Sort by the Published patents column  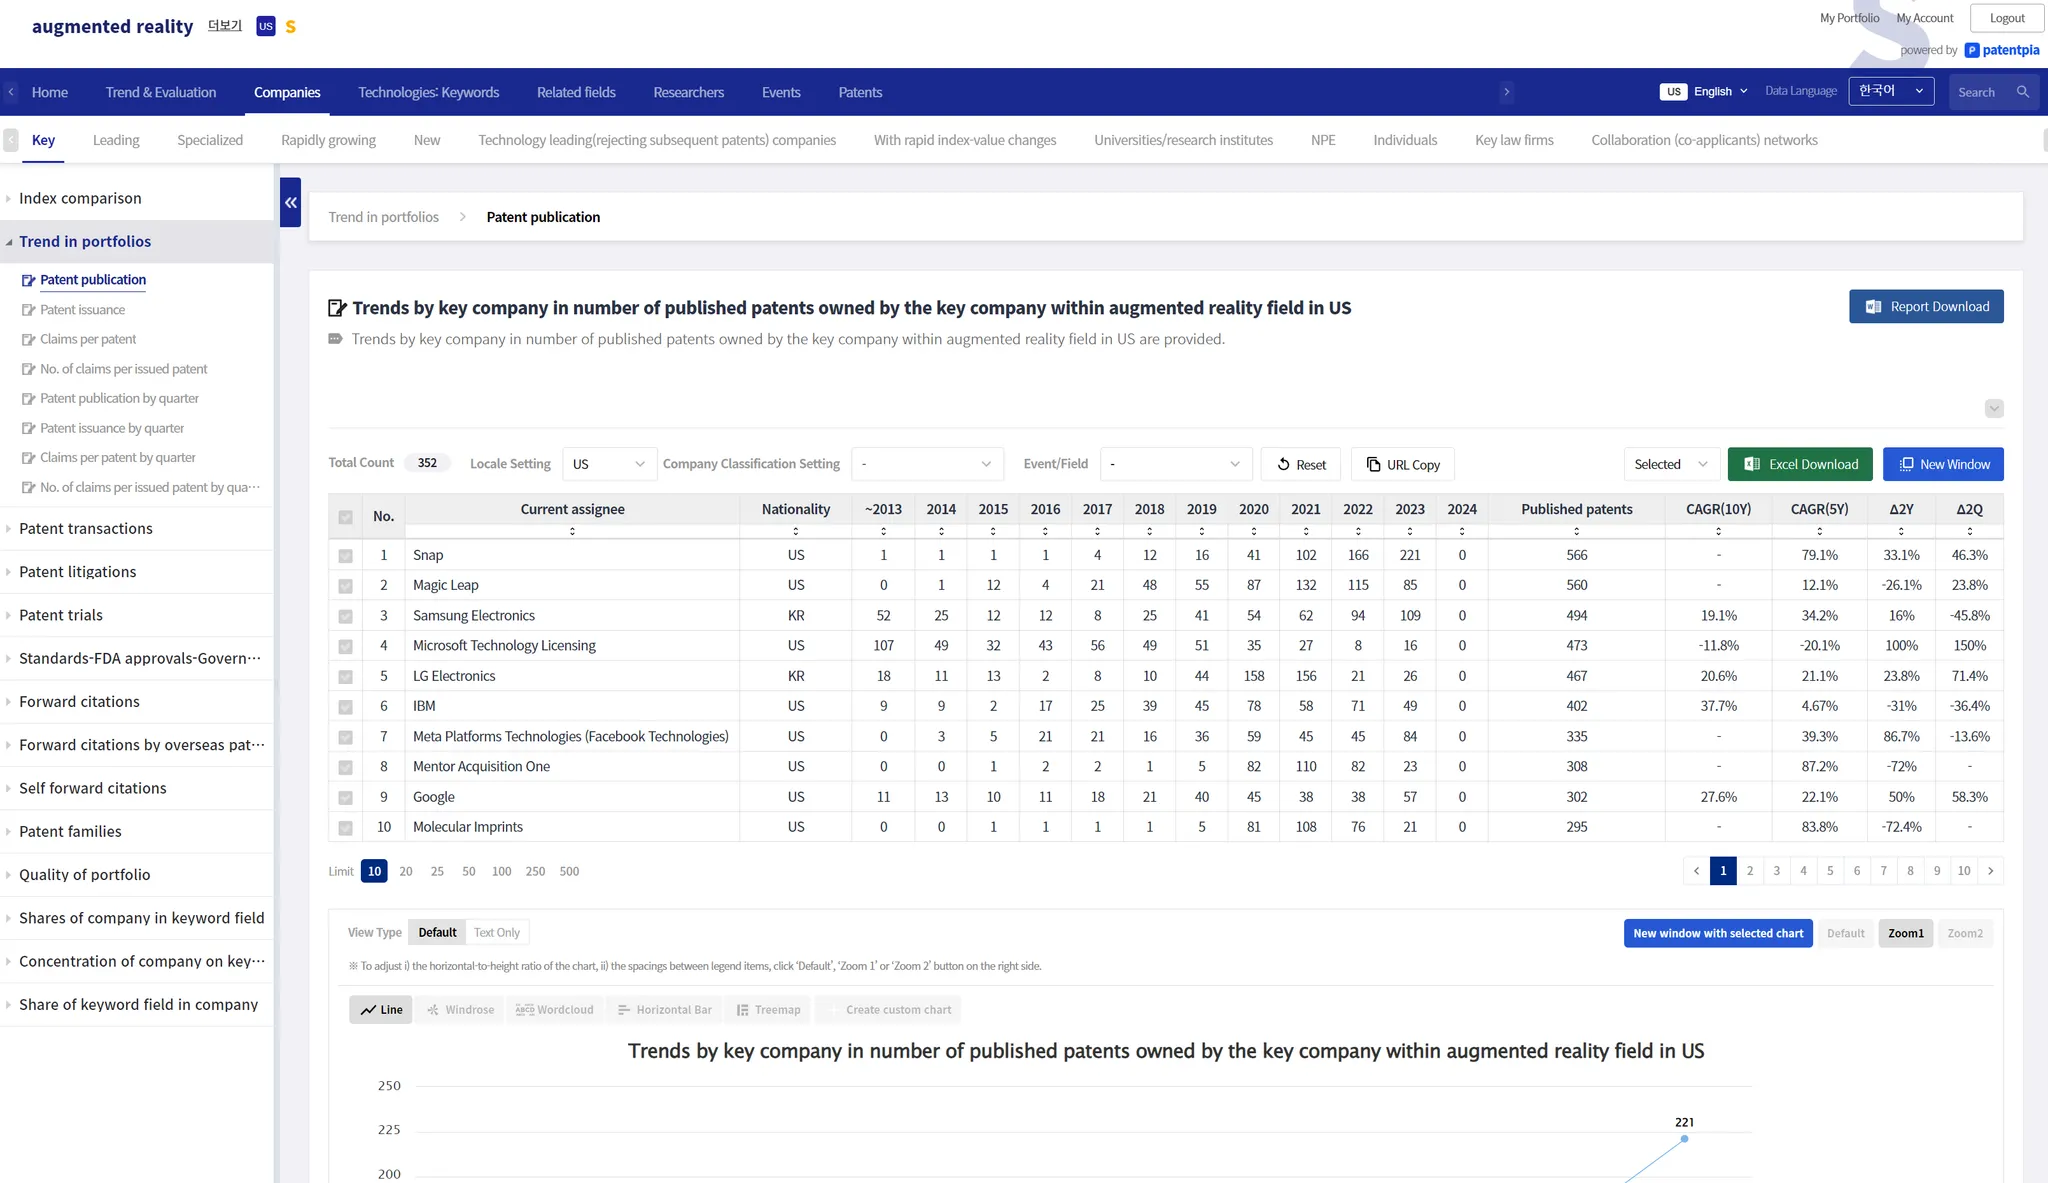[x=1576, y=531]
